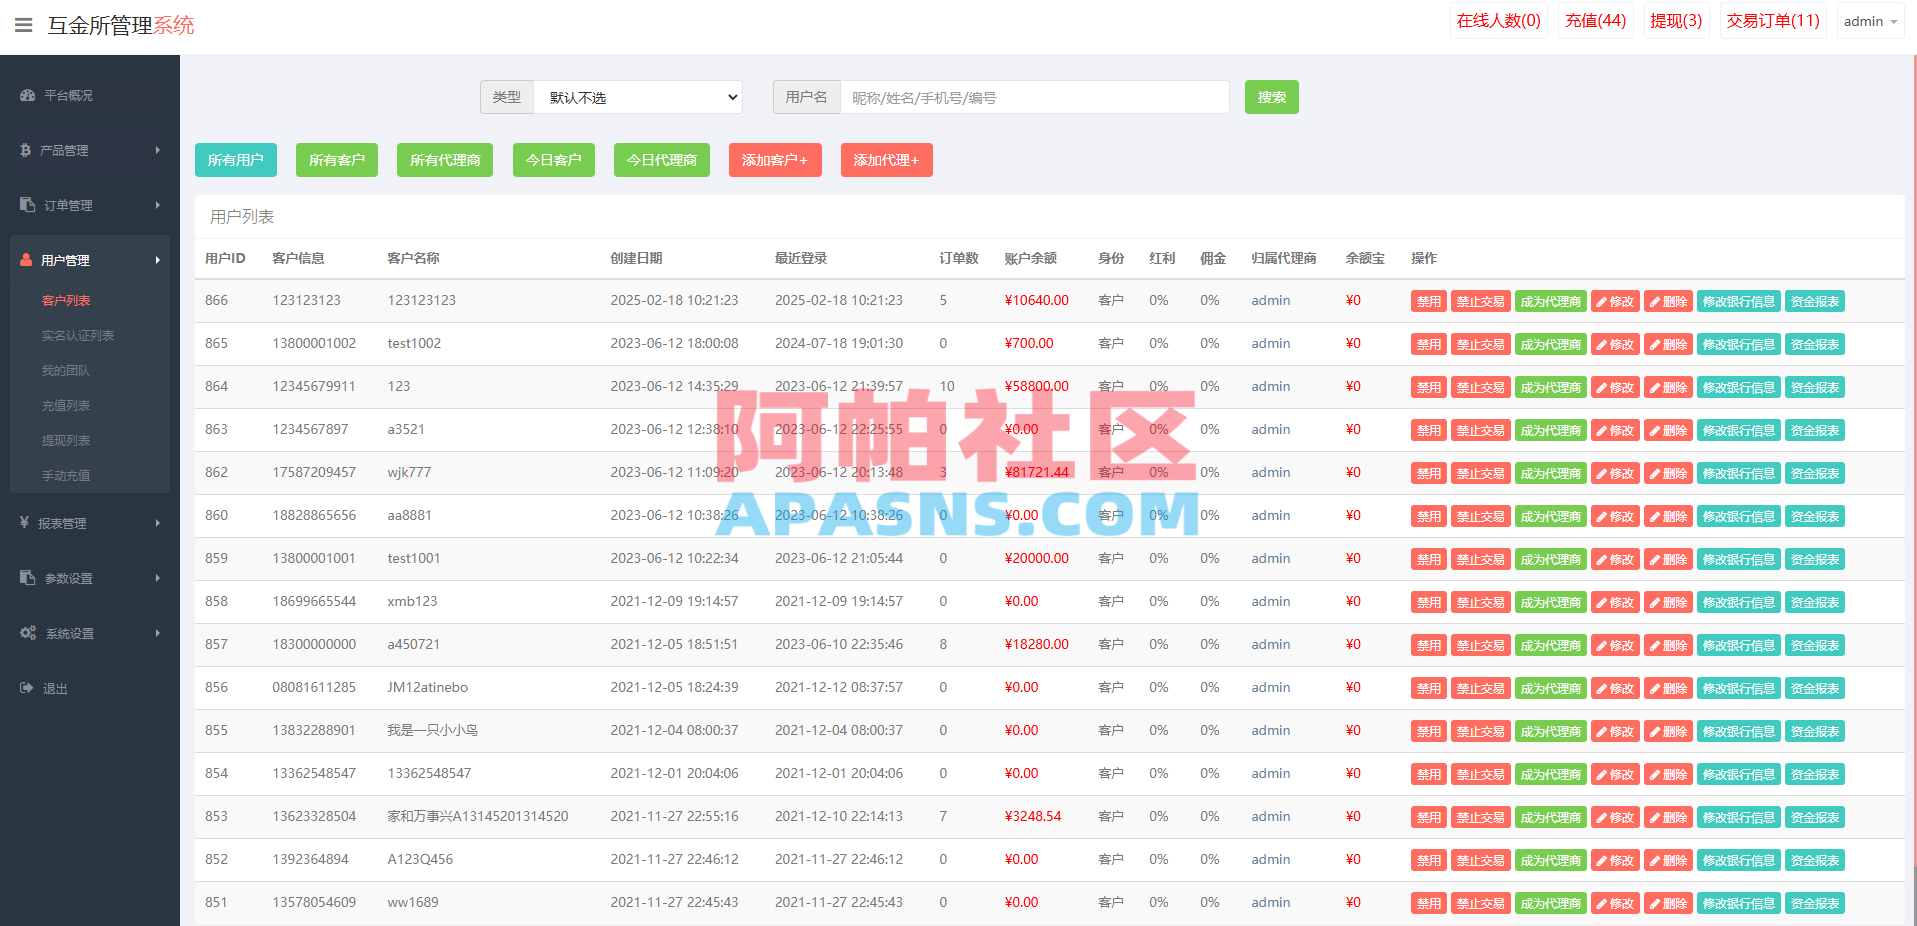This screenshot has height=926, width=1917.
Task: Toggle trading ban 禁止交易 for user wjk777
Action: pos(1481,472)
